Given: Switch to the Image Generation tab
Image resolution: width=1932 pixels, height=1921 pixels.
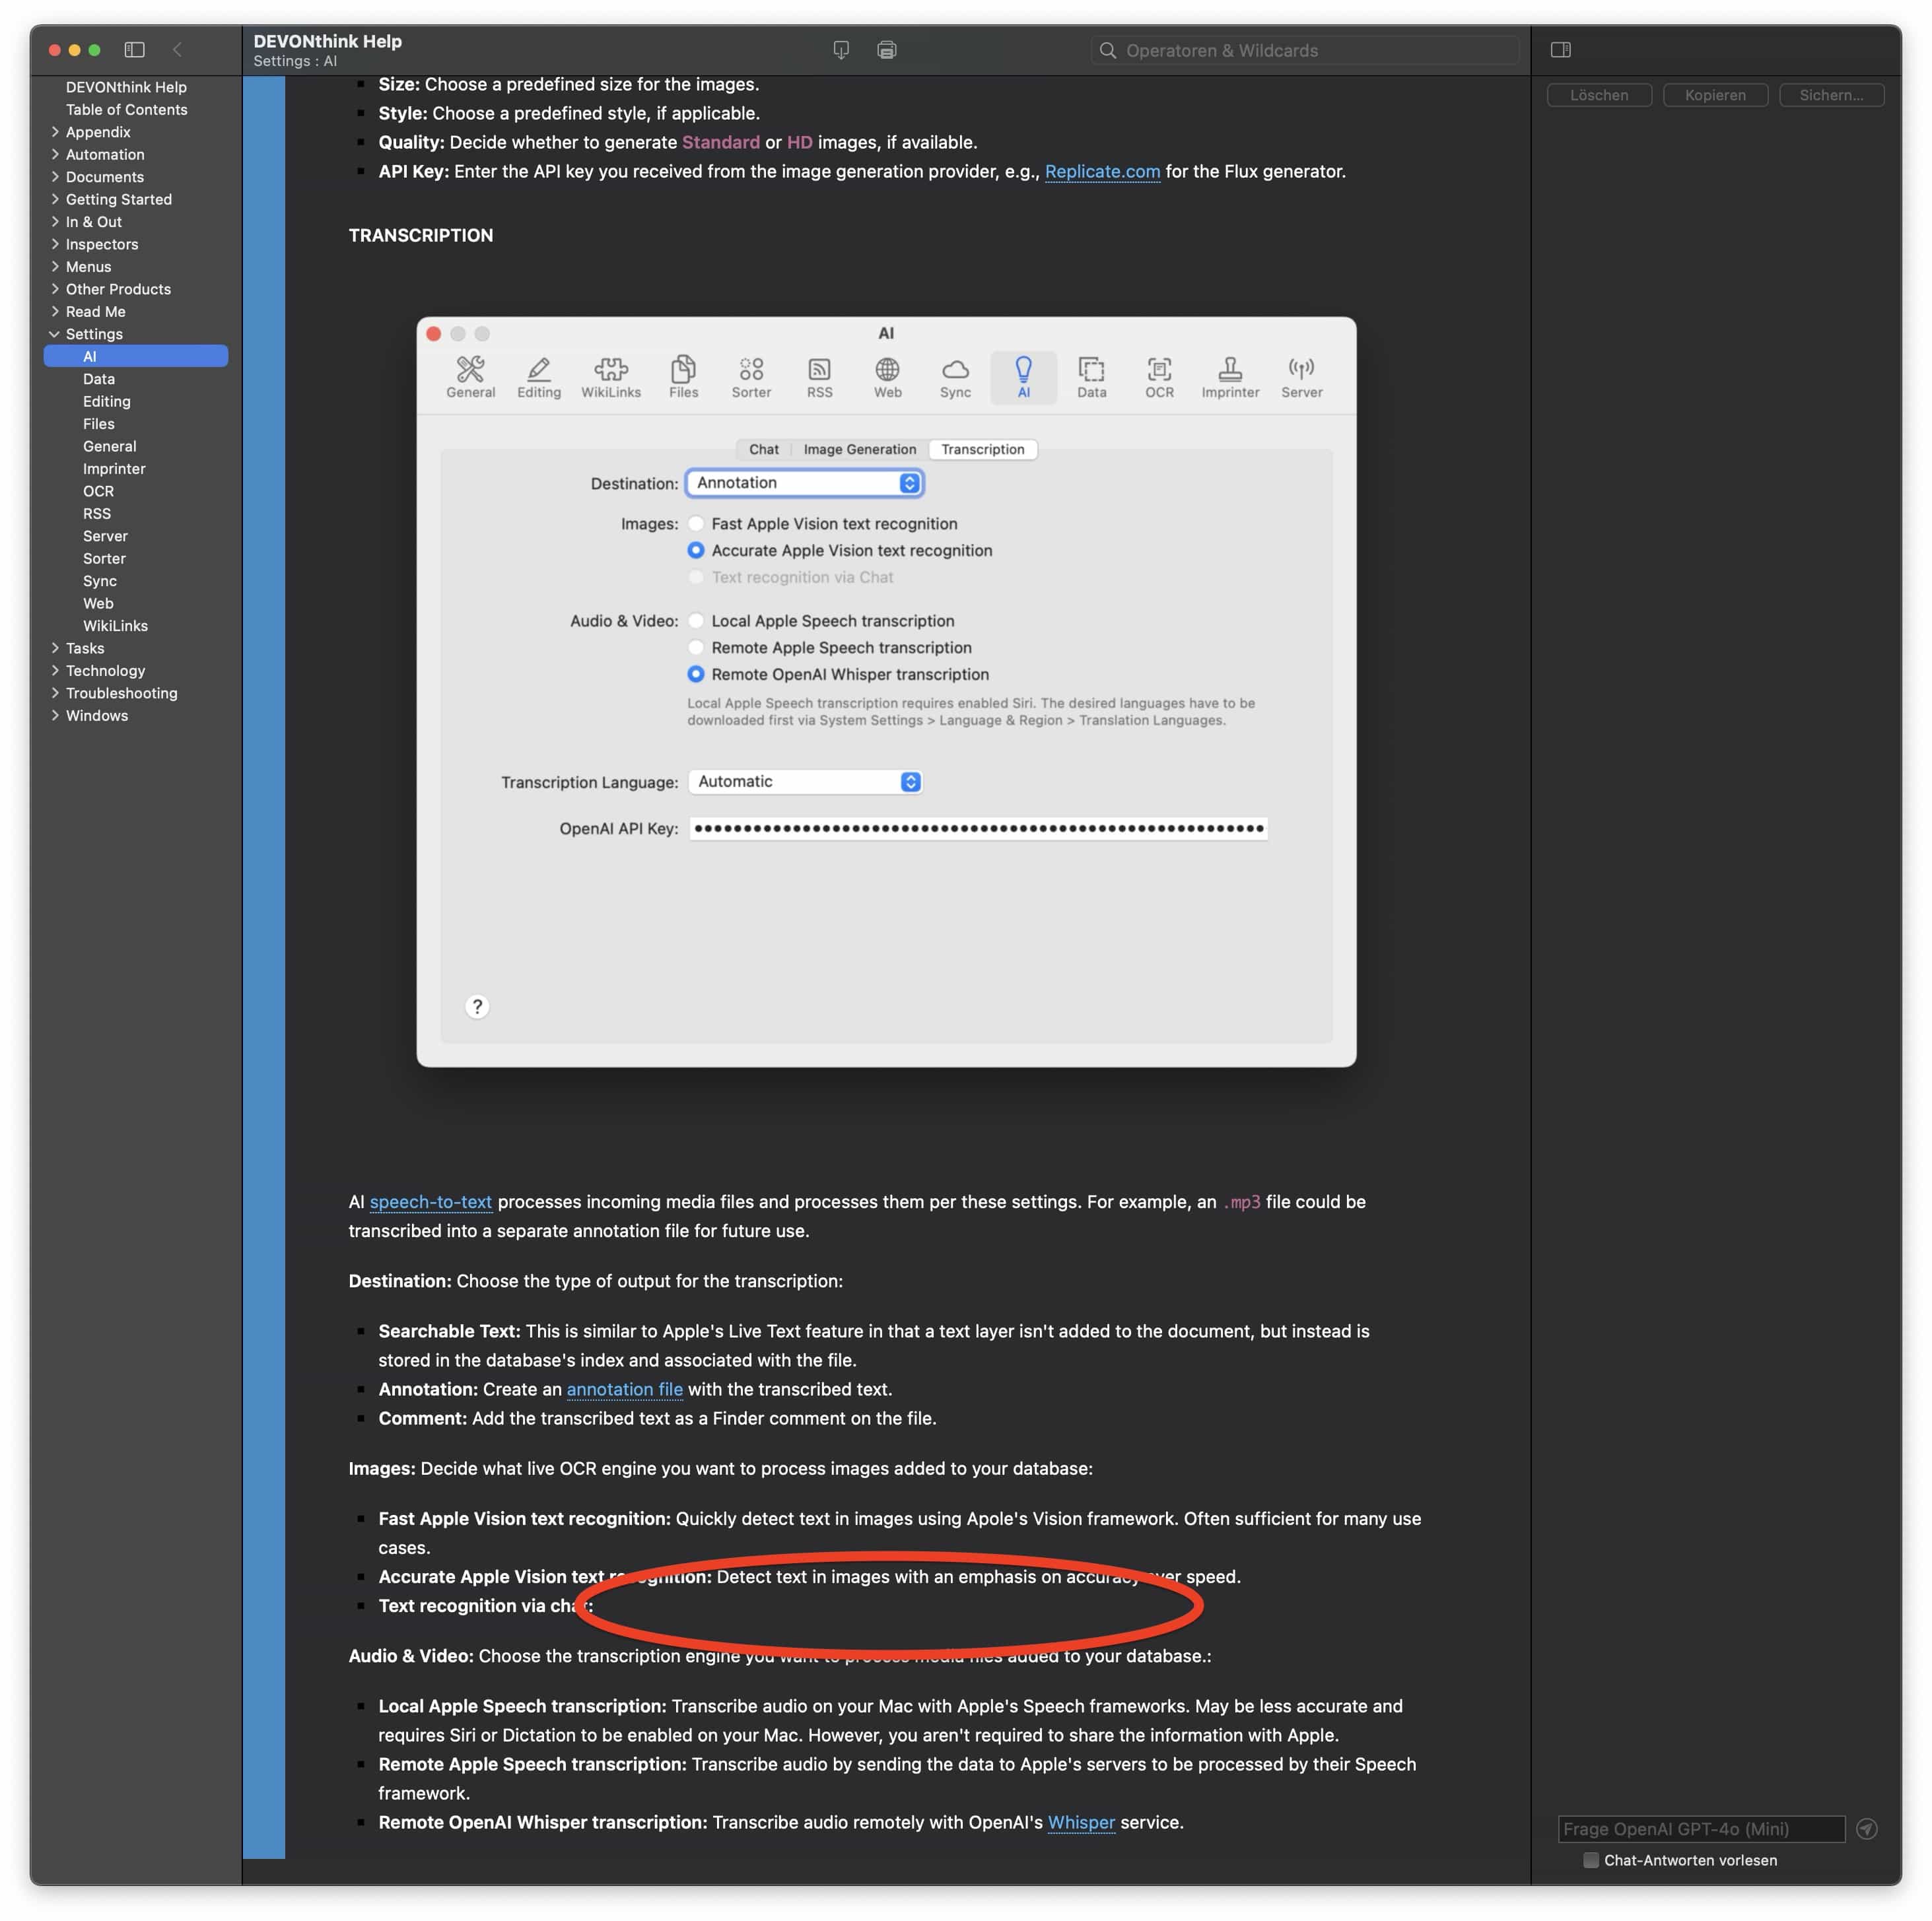Looking at the screenshot, I should pyautogui.click(x=860, y=449).
